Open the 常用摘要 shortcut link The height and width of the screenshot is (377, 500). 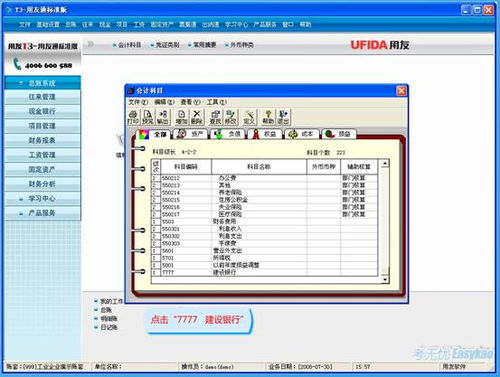(205, 44)
